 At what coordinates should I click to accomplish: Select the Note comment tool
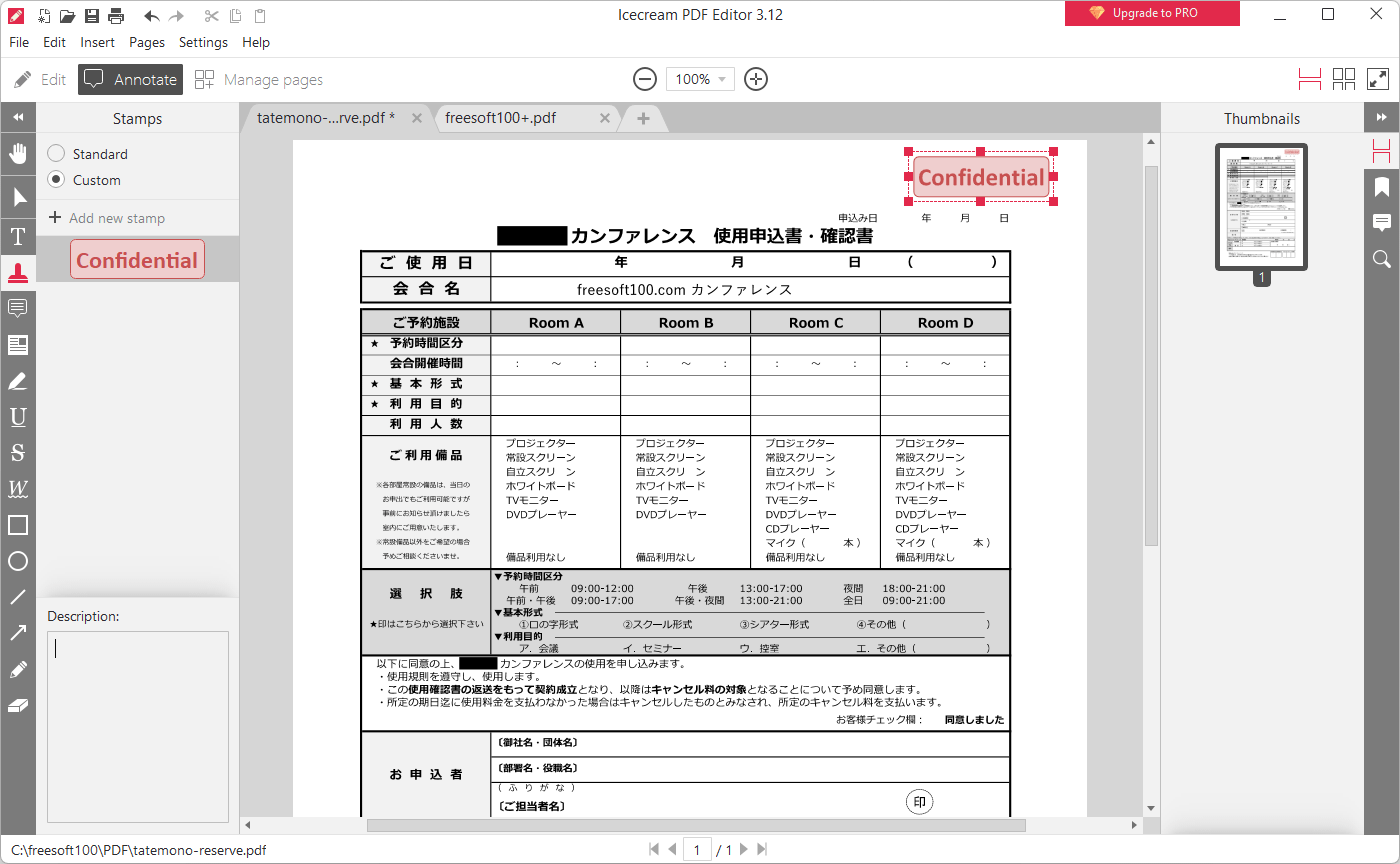(18, 308)
